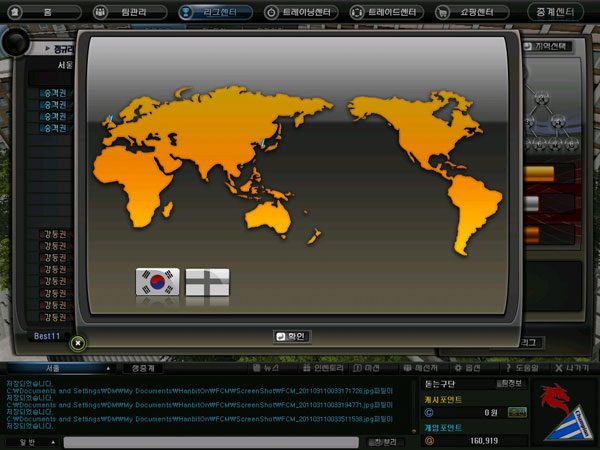Screen dimensions: 600x450
Task: Select the South Korea flag
Action: click(157, 283)
